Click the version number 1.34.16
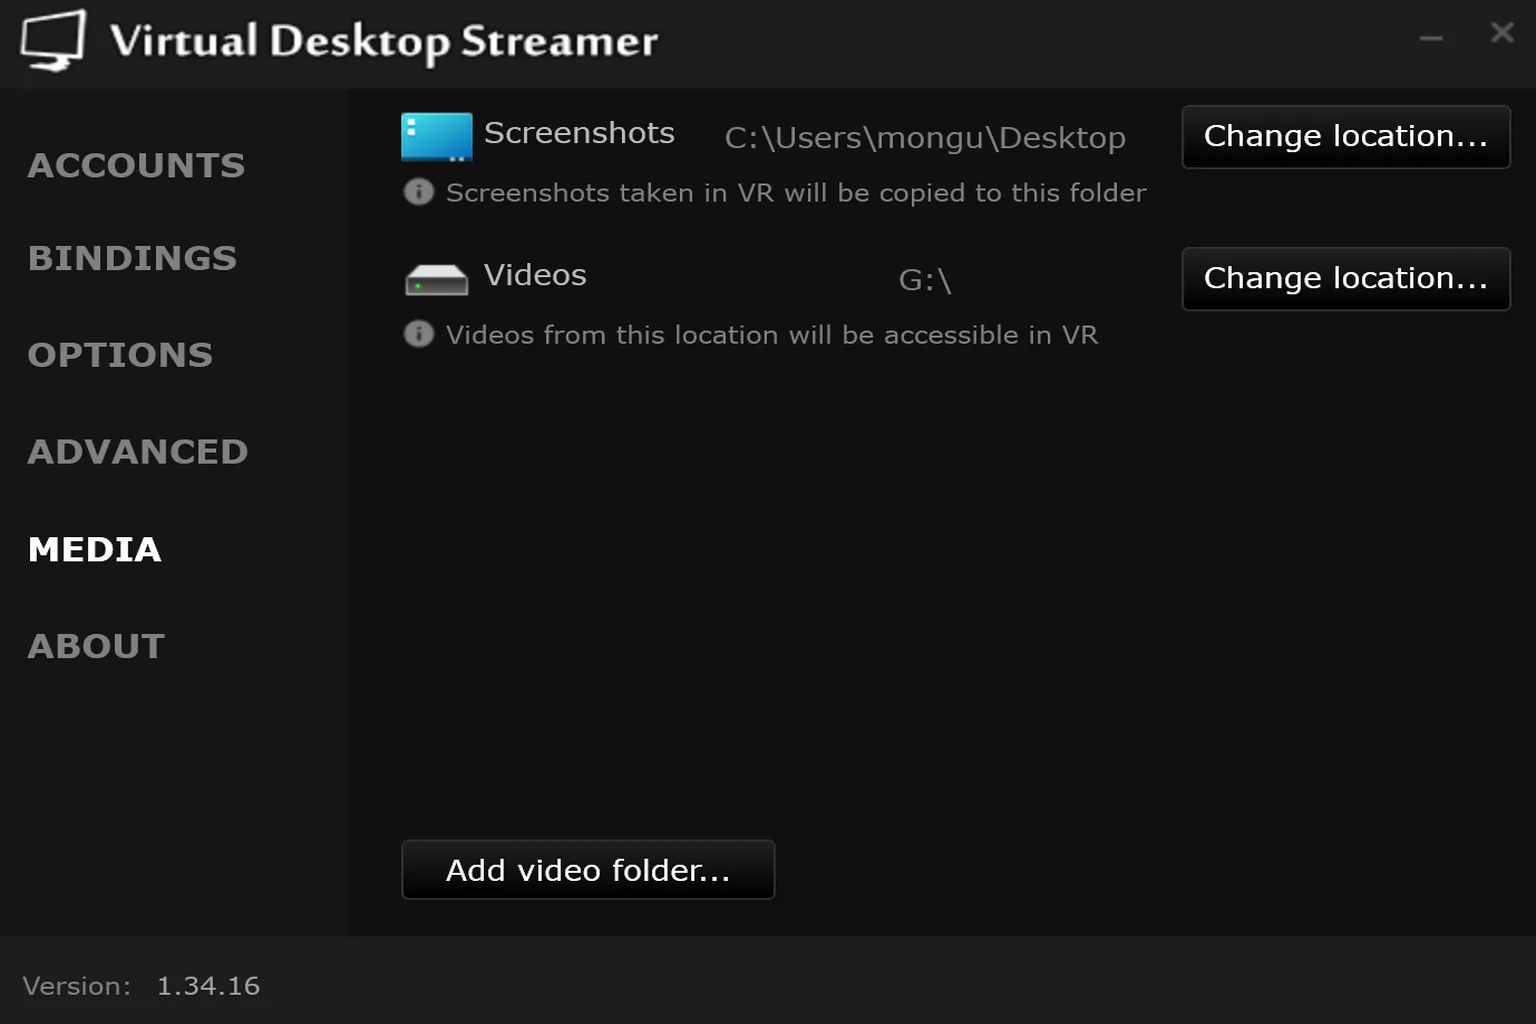1536x1024 pixels. point(208,986)
